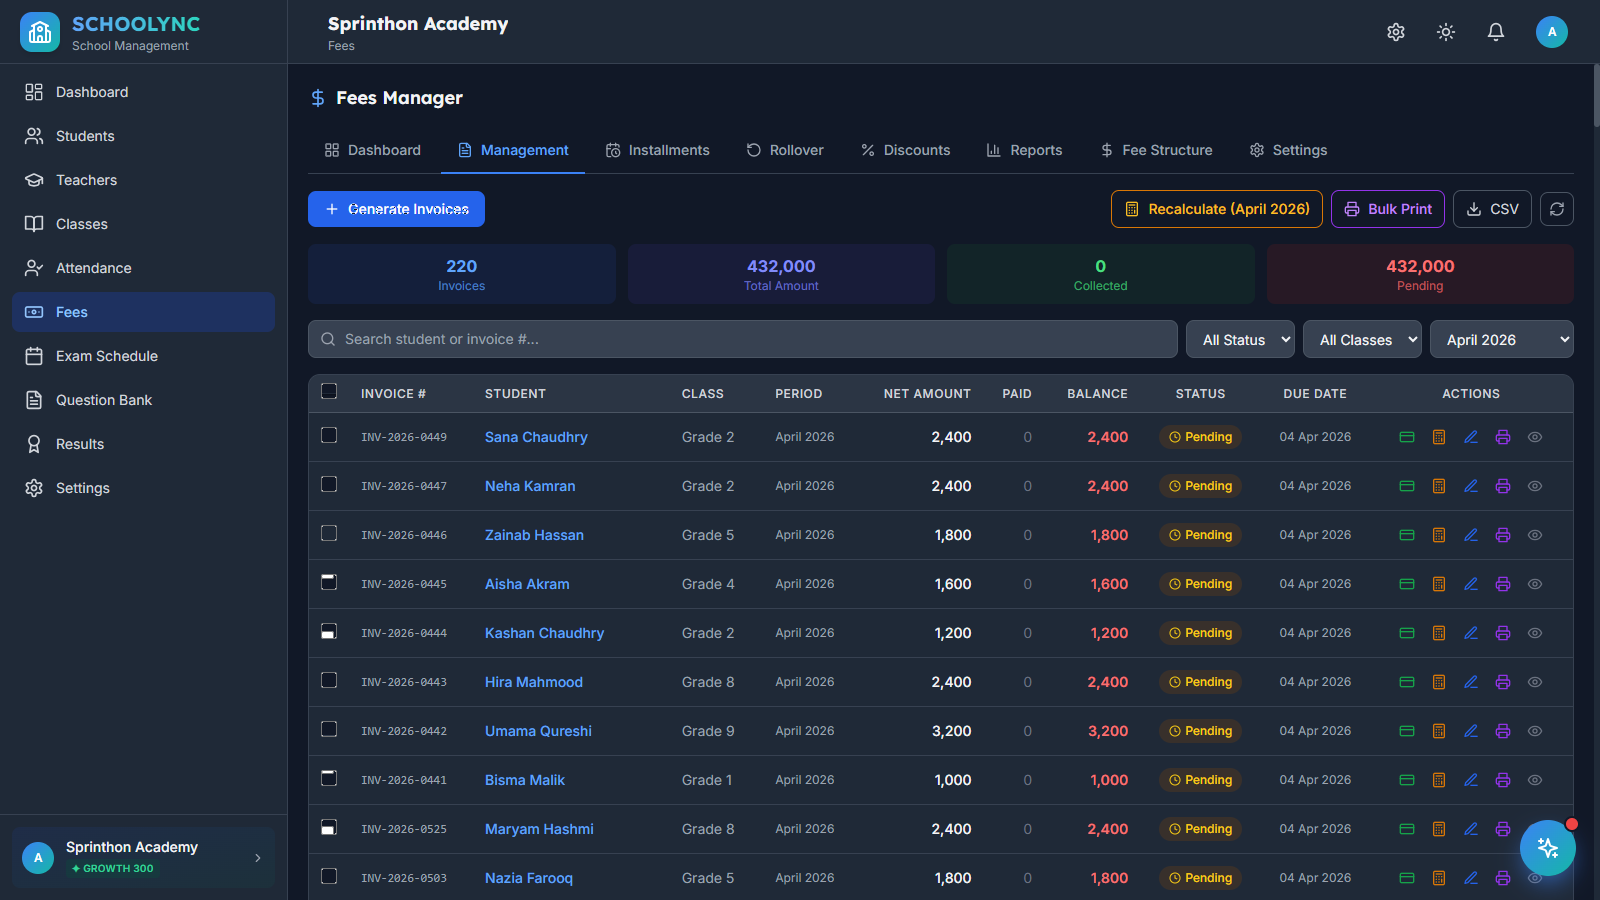Click the Generate Invoices button
The height and width of the screenshot is (900, 1600).
[396, 209]
